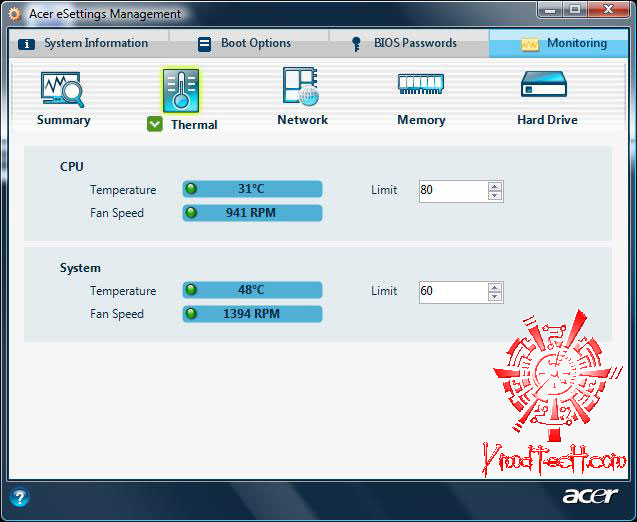
Task: Click the Memory label text
Action: (x=421, y=120)
